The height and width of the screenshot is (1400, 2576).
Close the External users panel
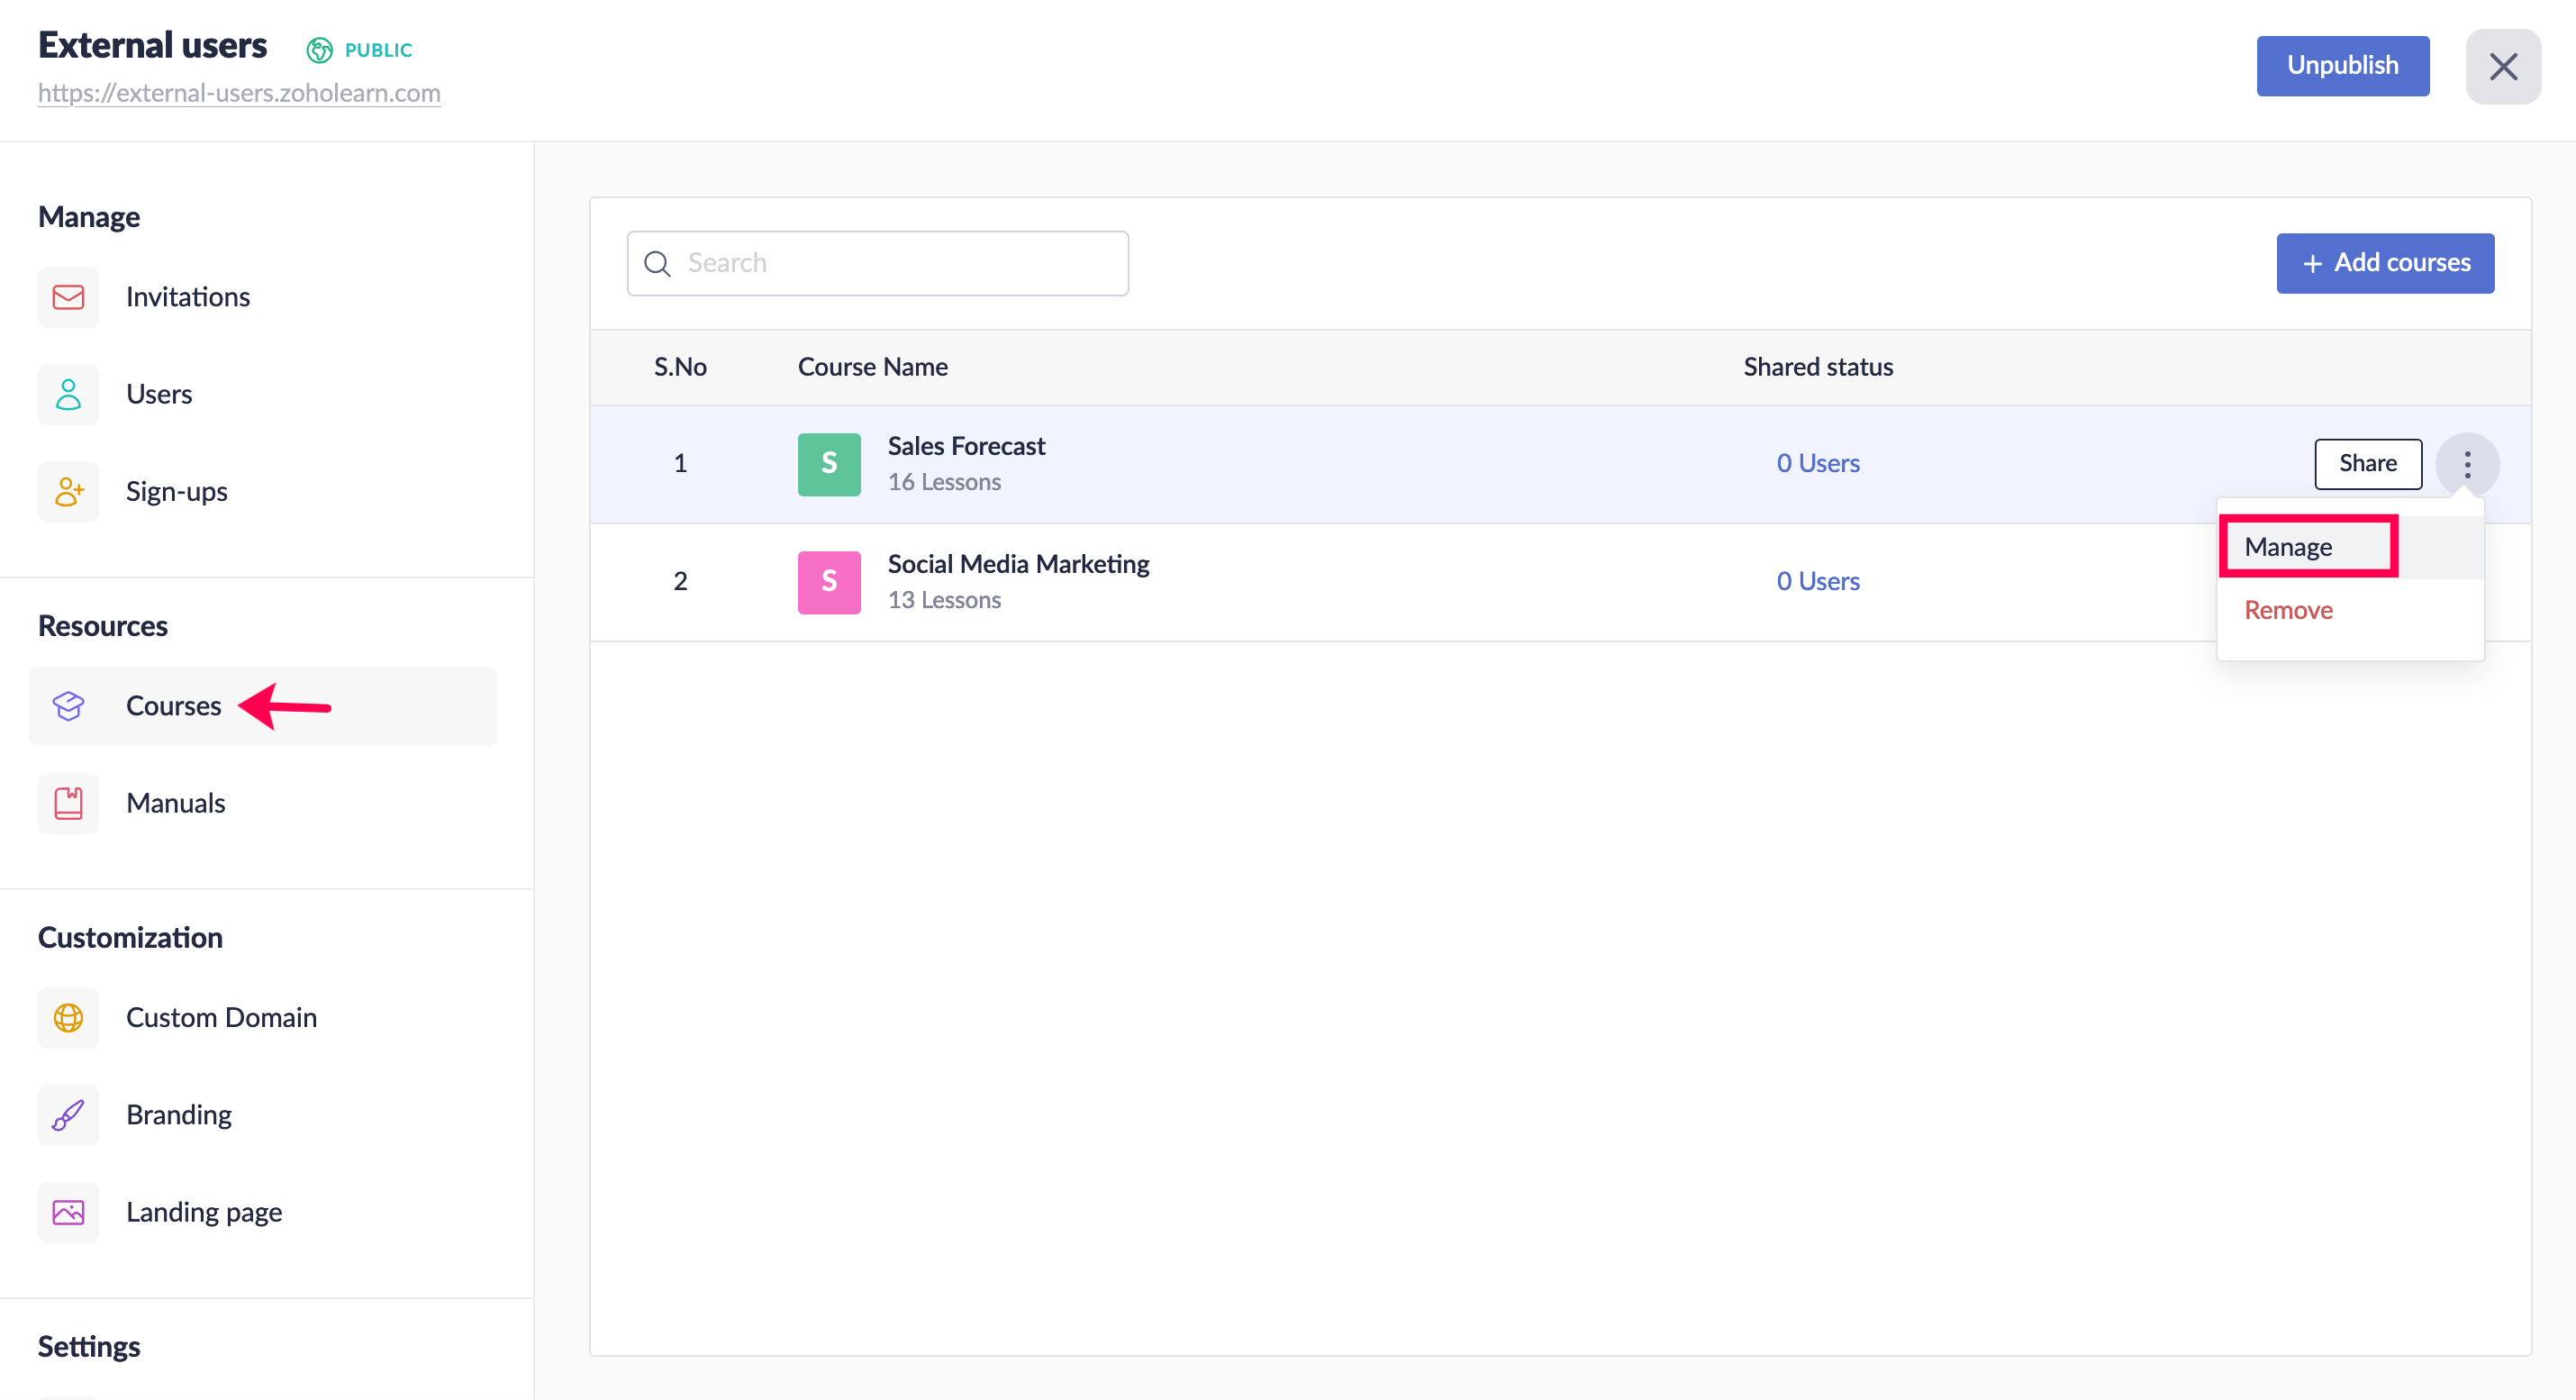coord(2502,67)
